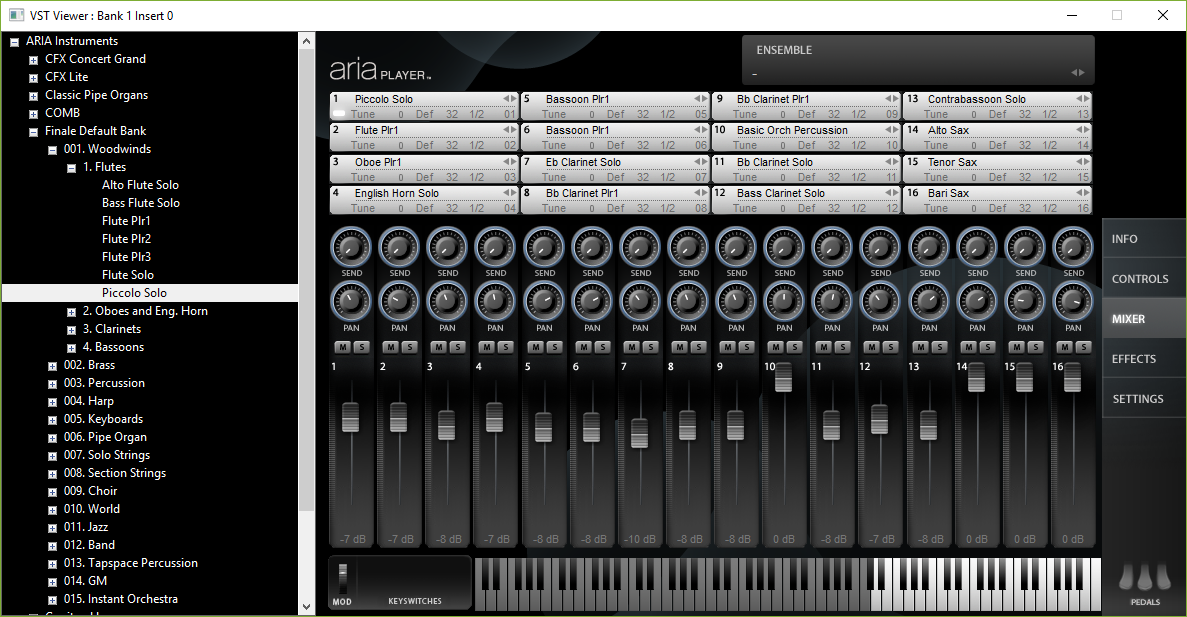Click the PAN knob for channel 4
1187x617 pixels.
(495, 301)
